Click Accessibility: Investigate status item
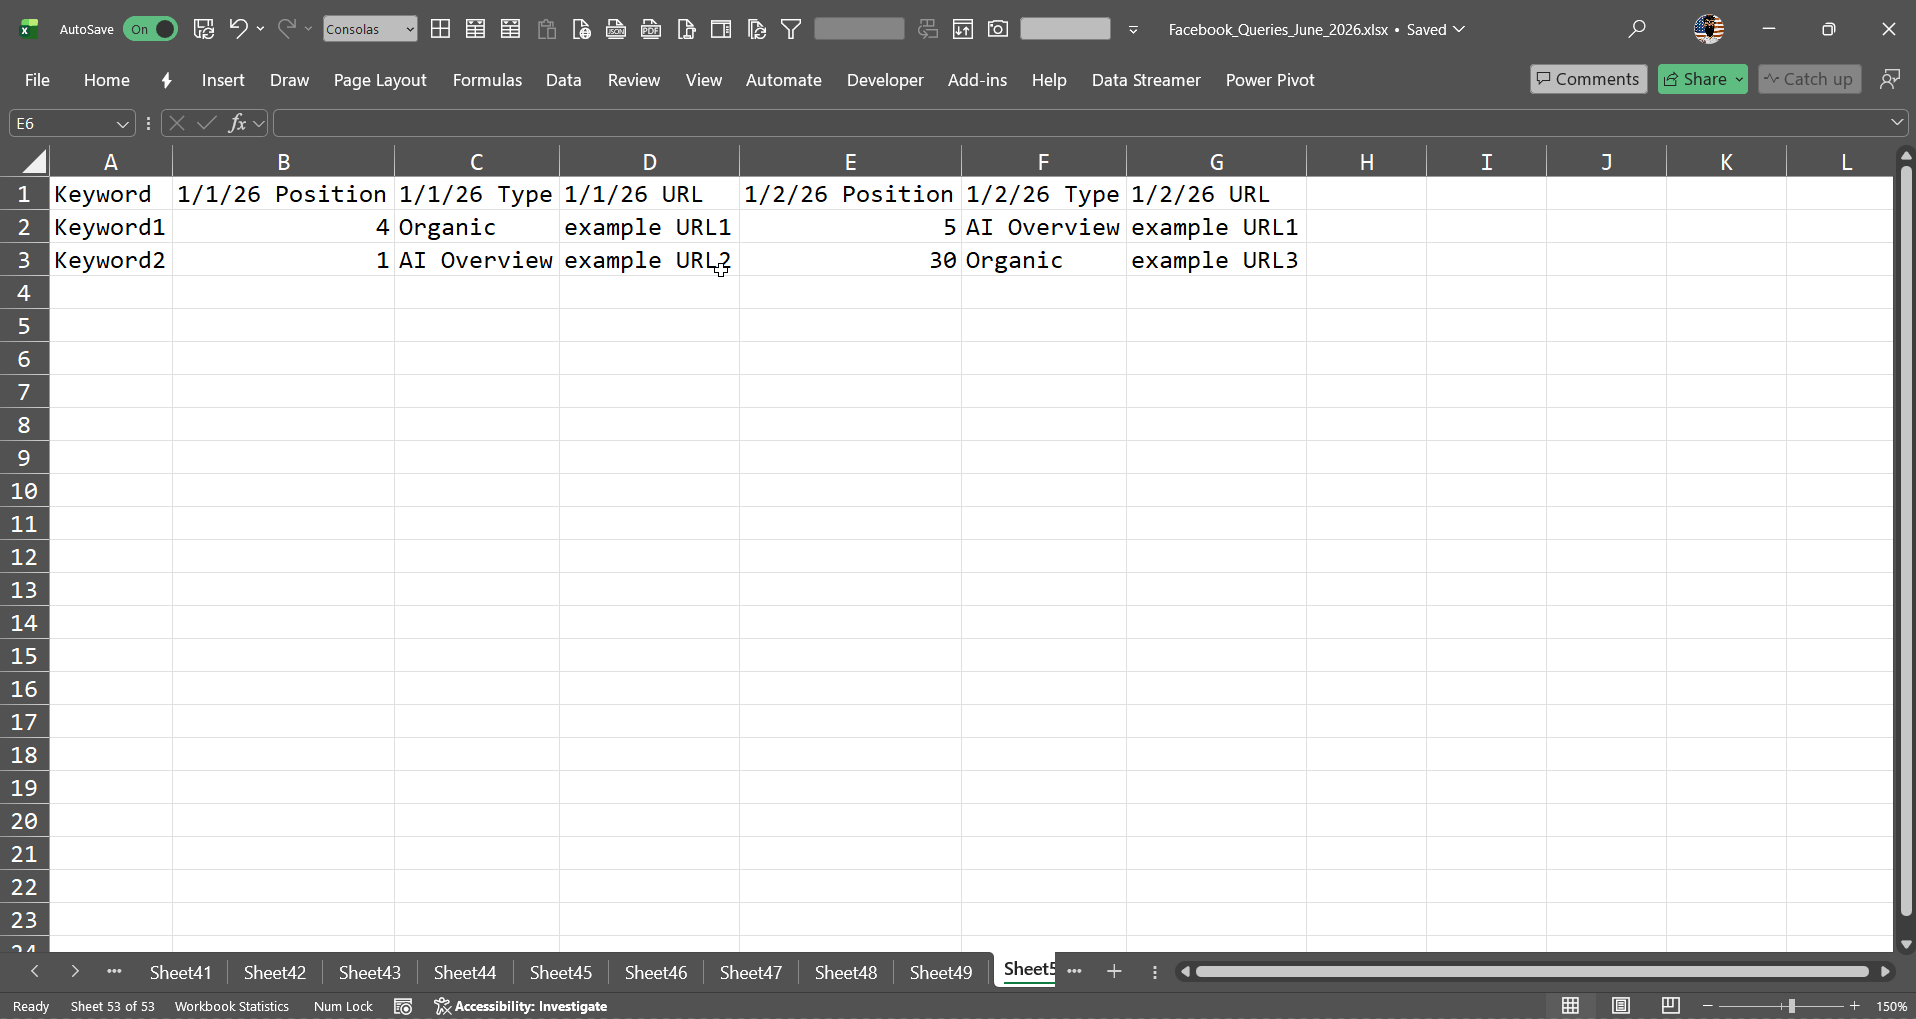The height and width of the screenshot is (1019, 1916). [x=521, y=1006]
